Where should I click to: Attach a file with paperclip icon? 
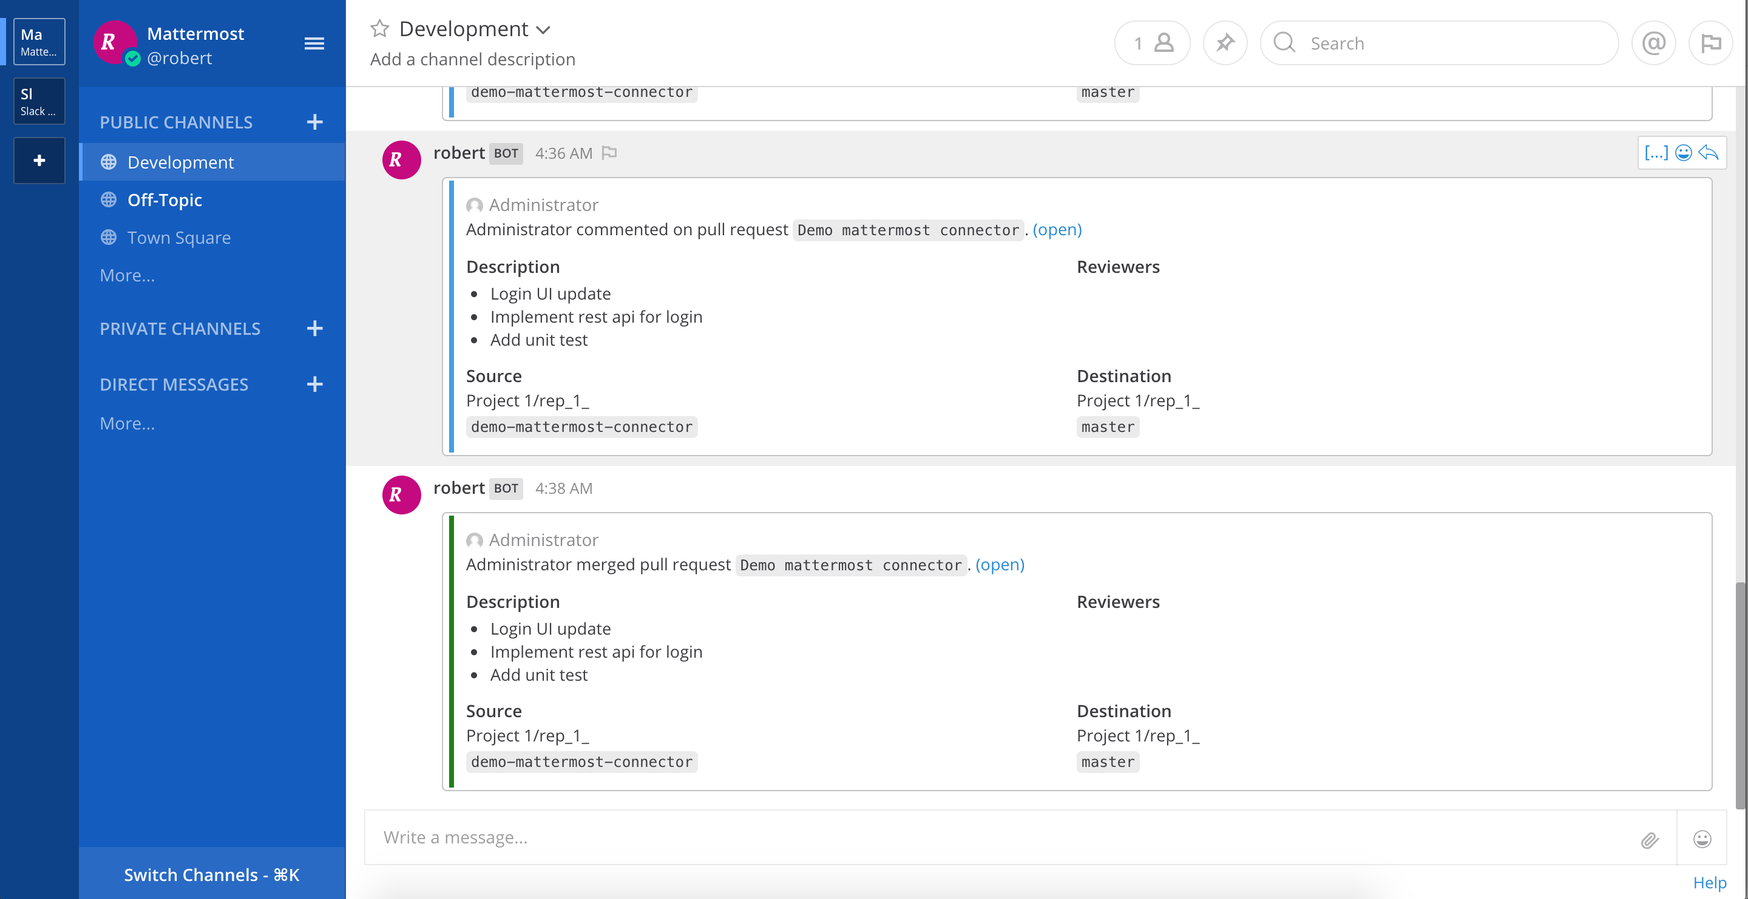(1650, 840)
